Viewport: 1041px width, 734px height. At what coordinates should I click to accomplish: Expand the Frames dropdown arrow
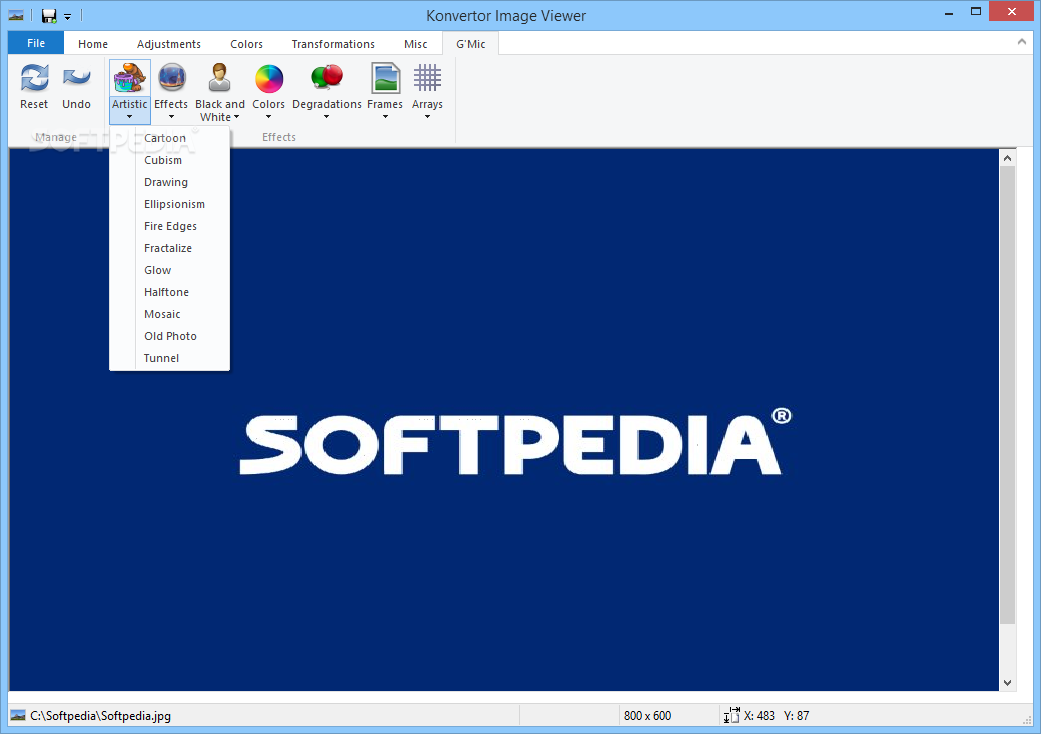(385, 117)
